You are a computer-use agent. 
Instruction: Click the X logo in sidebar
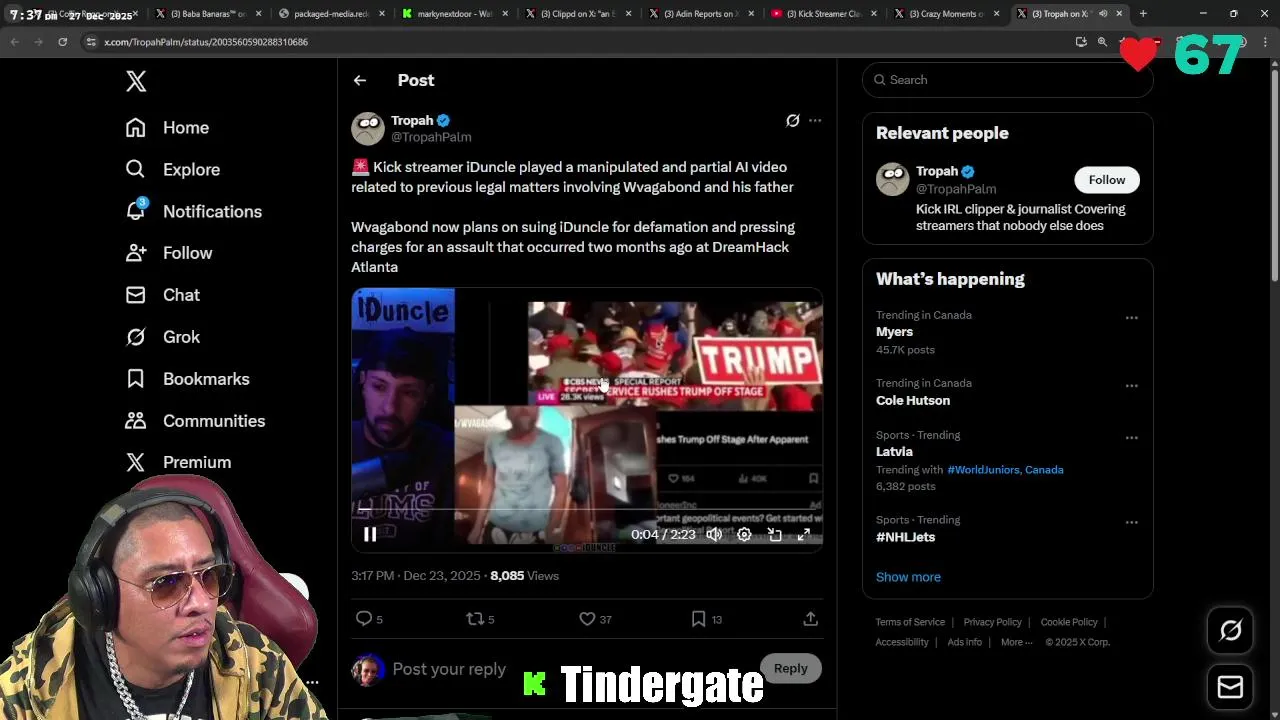136,81
